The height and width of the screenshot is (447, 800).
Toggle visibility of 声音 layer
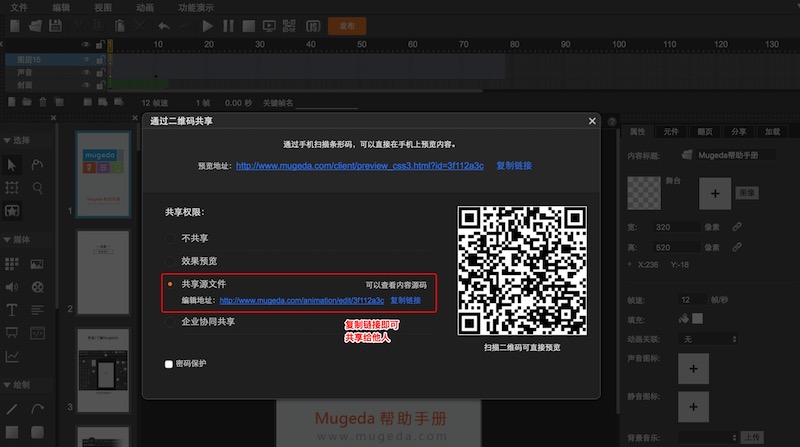86,72
